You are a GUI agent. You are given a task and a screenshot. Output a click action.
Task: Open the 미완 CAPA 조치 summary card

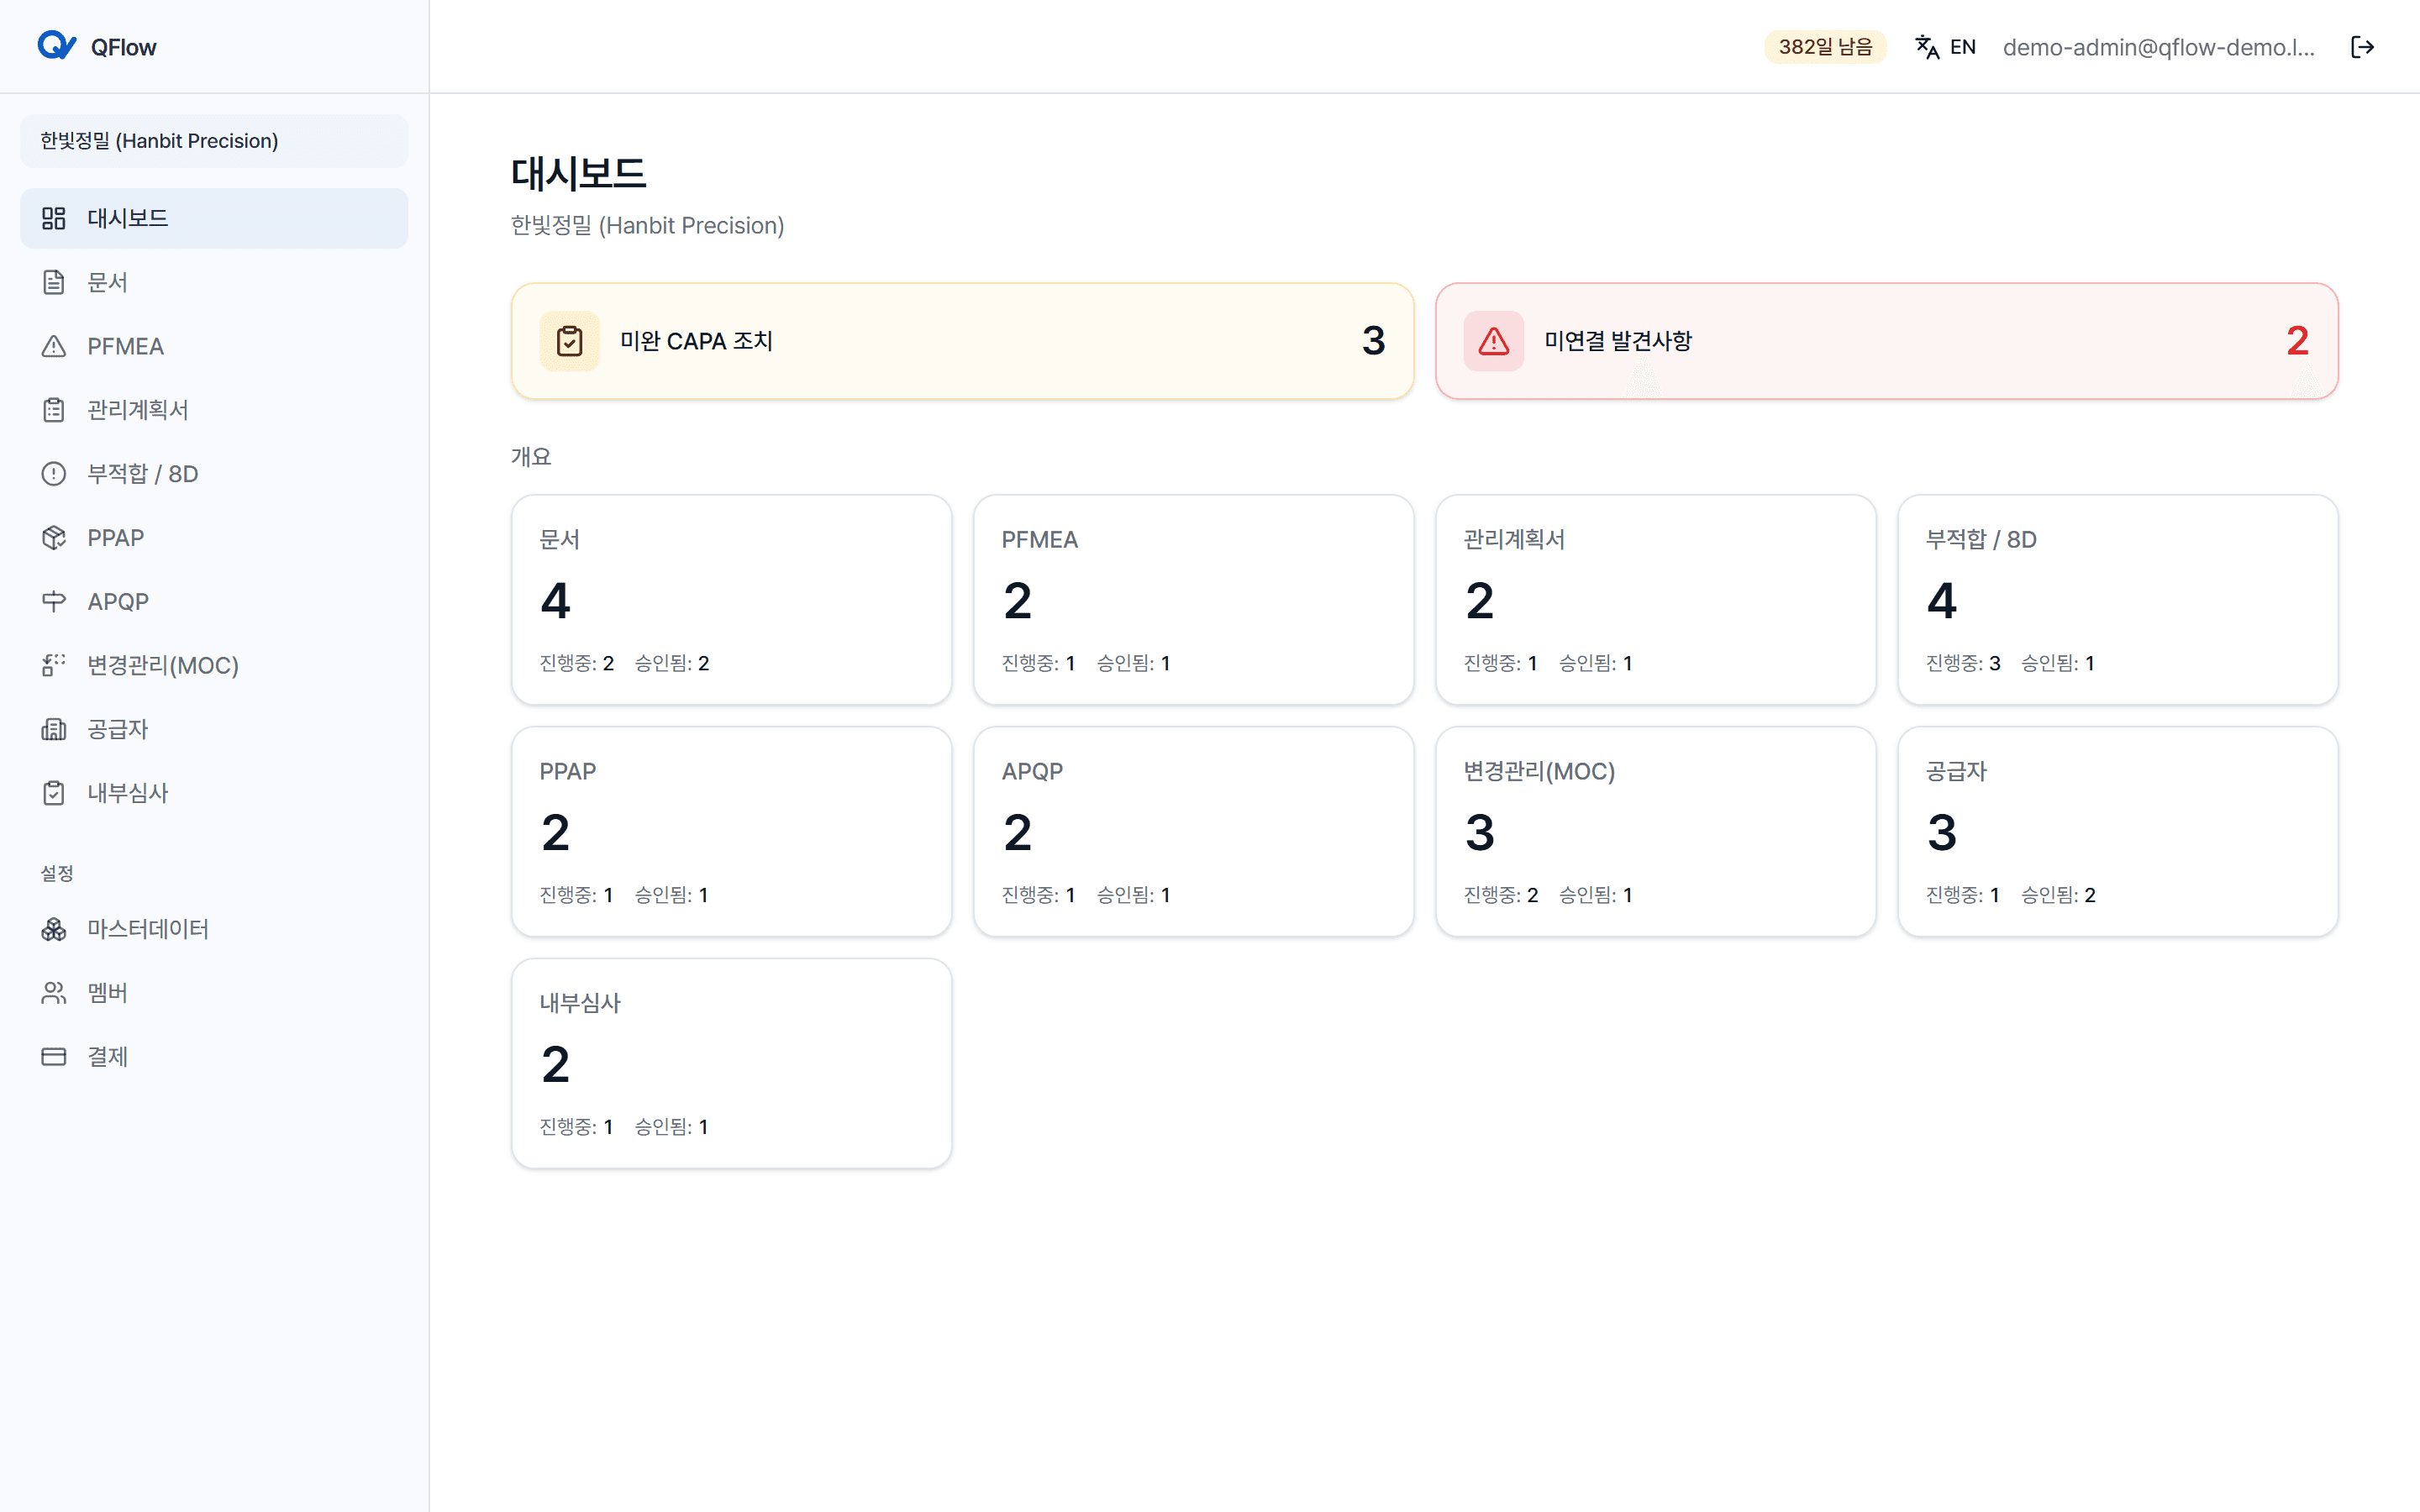(x=962, y=341)
